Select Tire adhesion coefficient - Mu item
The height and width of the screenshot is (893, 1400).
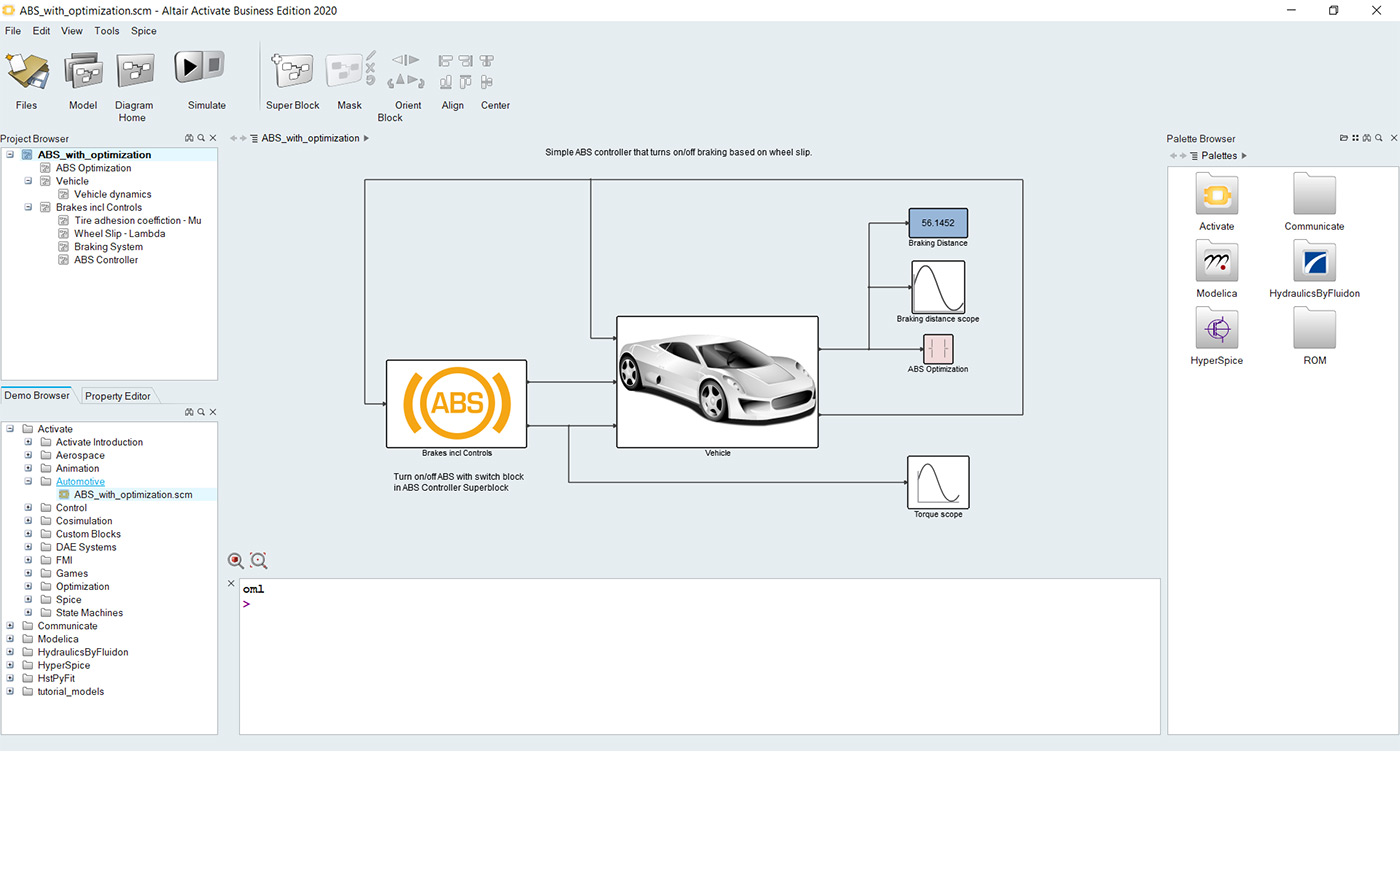pos(138,220)
